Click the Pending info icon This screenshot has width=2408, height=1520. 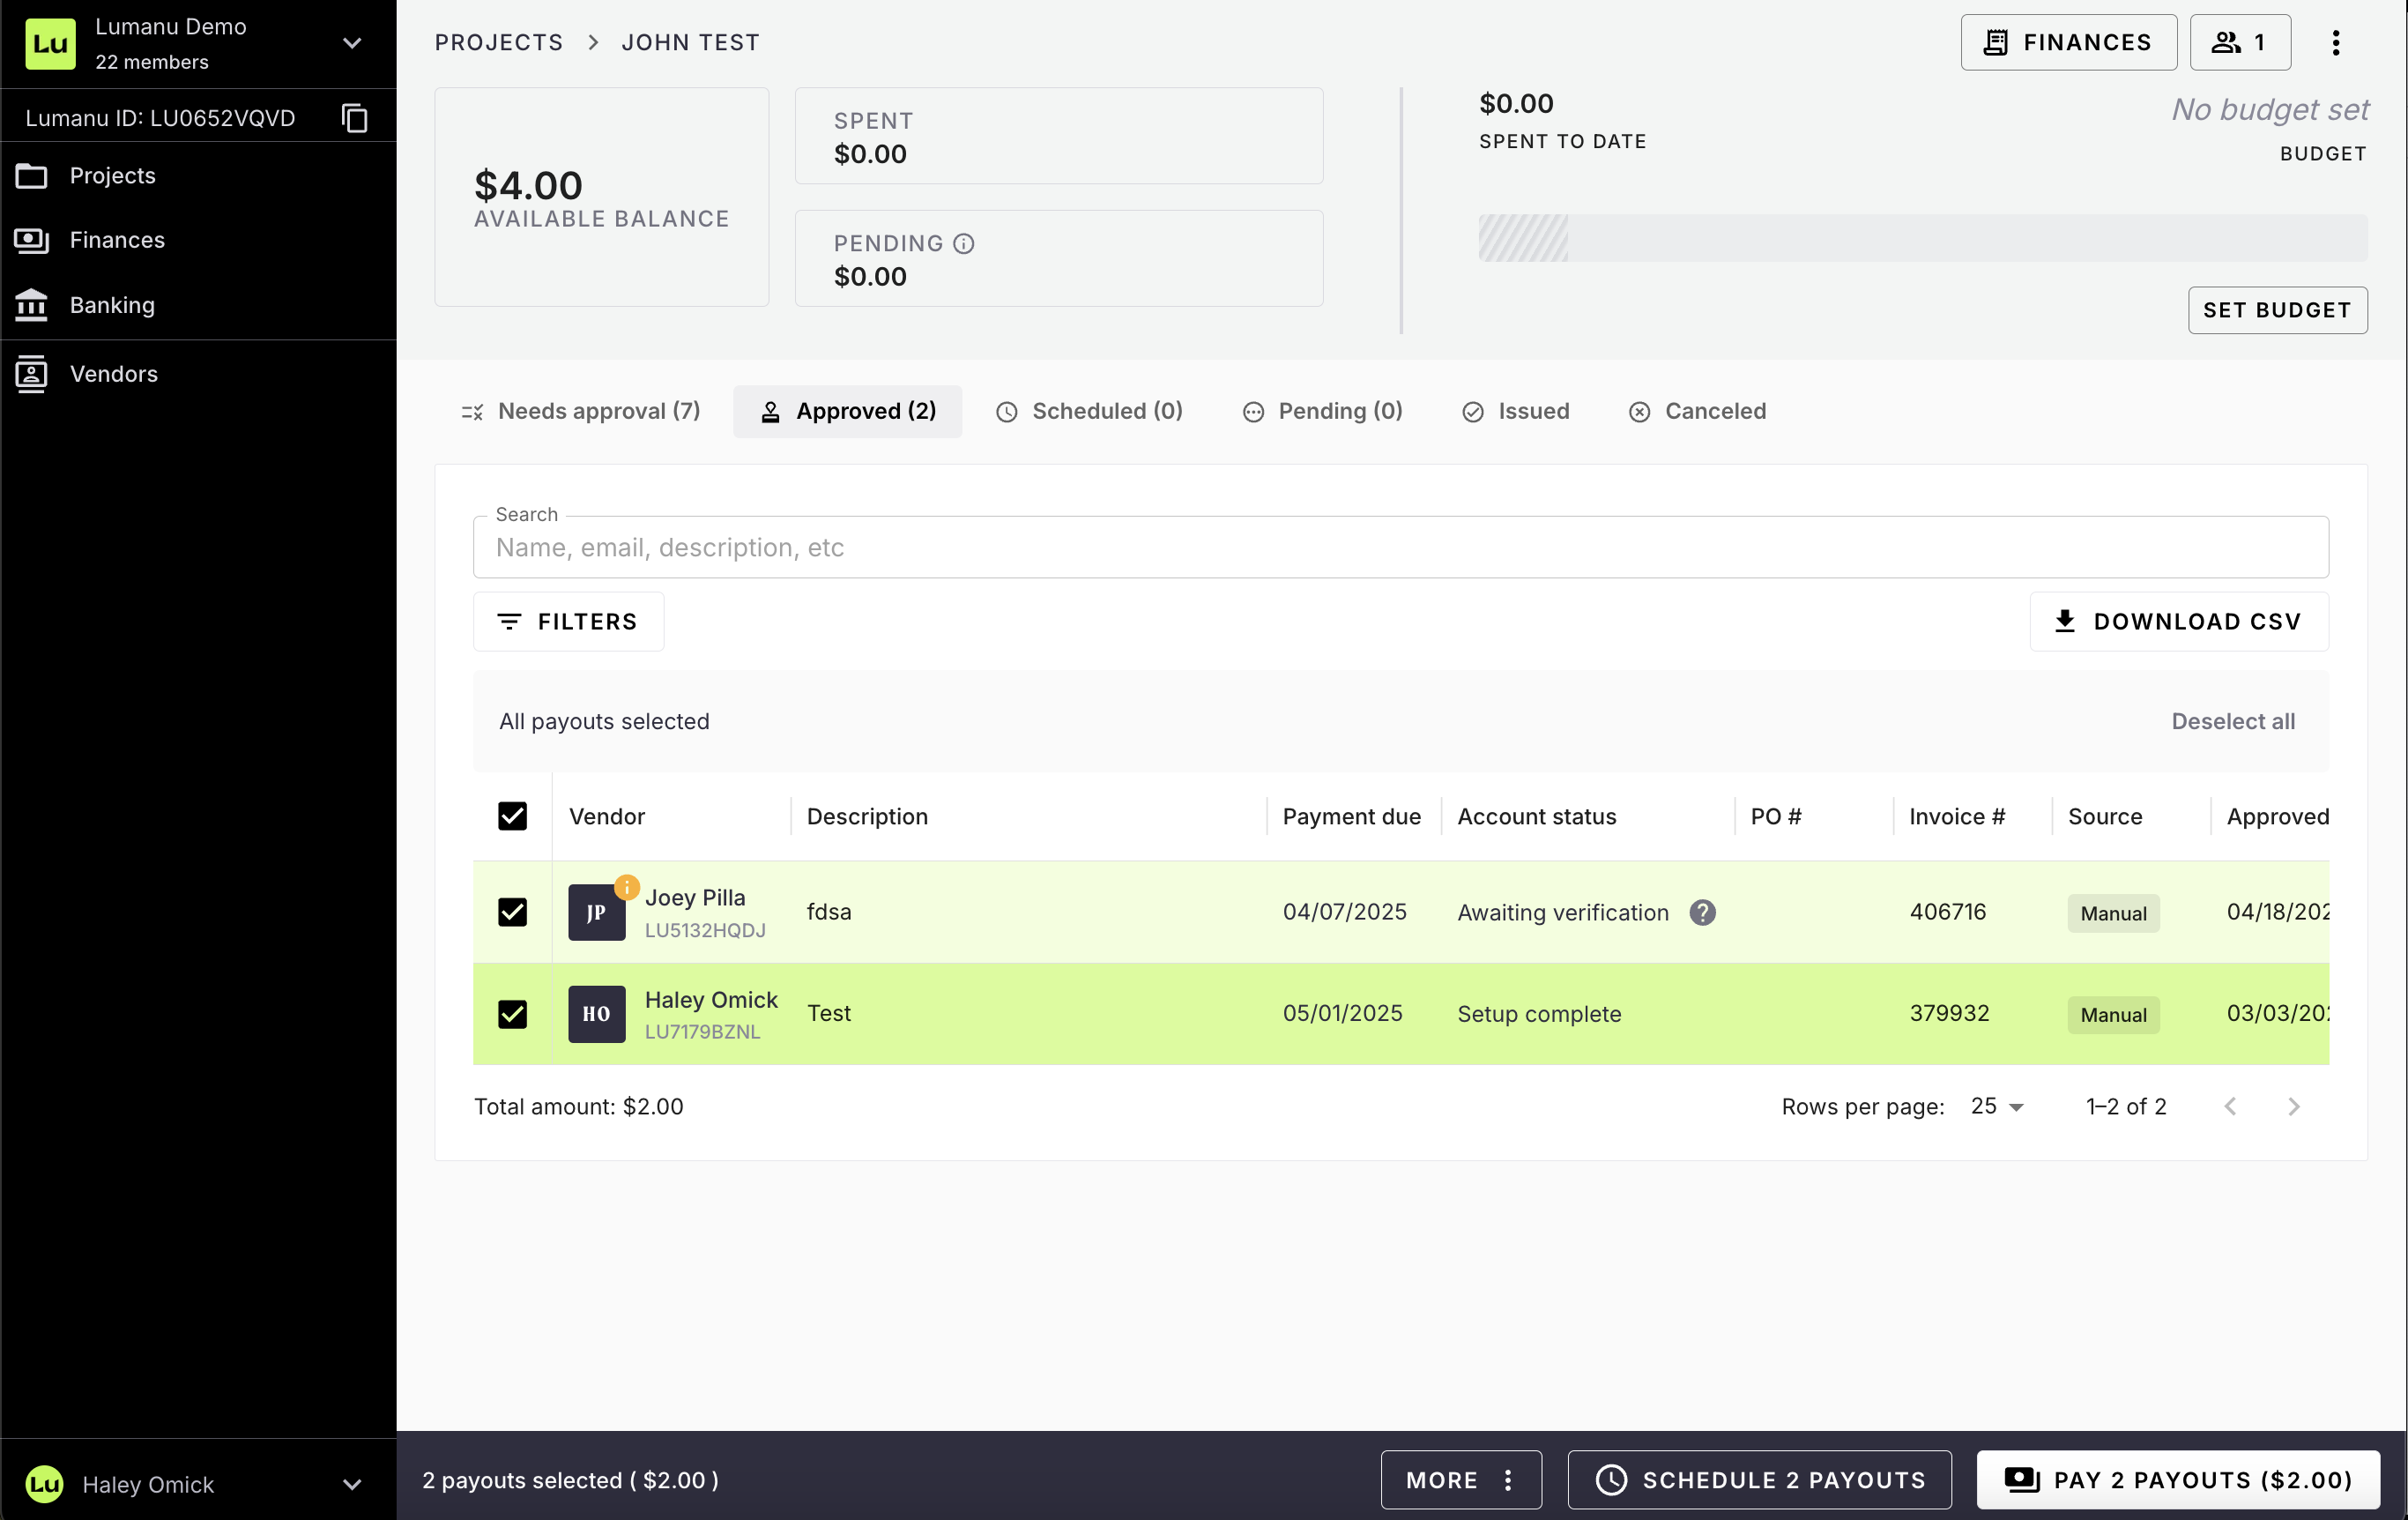coord(963,244)
